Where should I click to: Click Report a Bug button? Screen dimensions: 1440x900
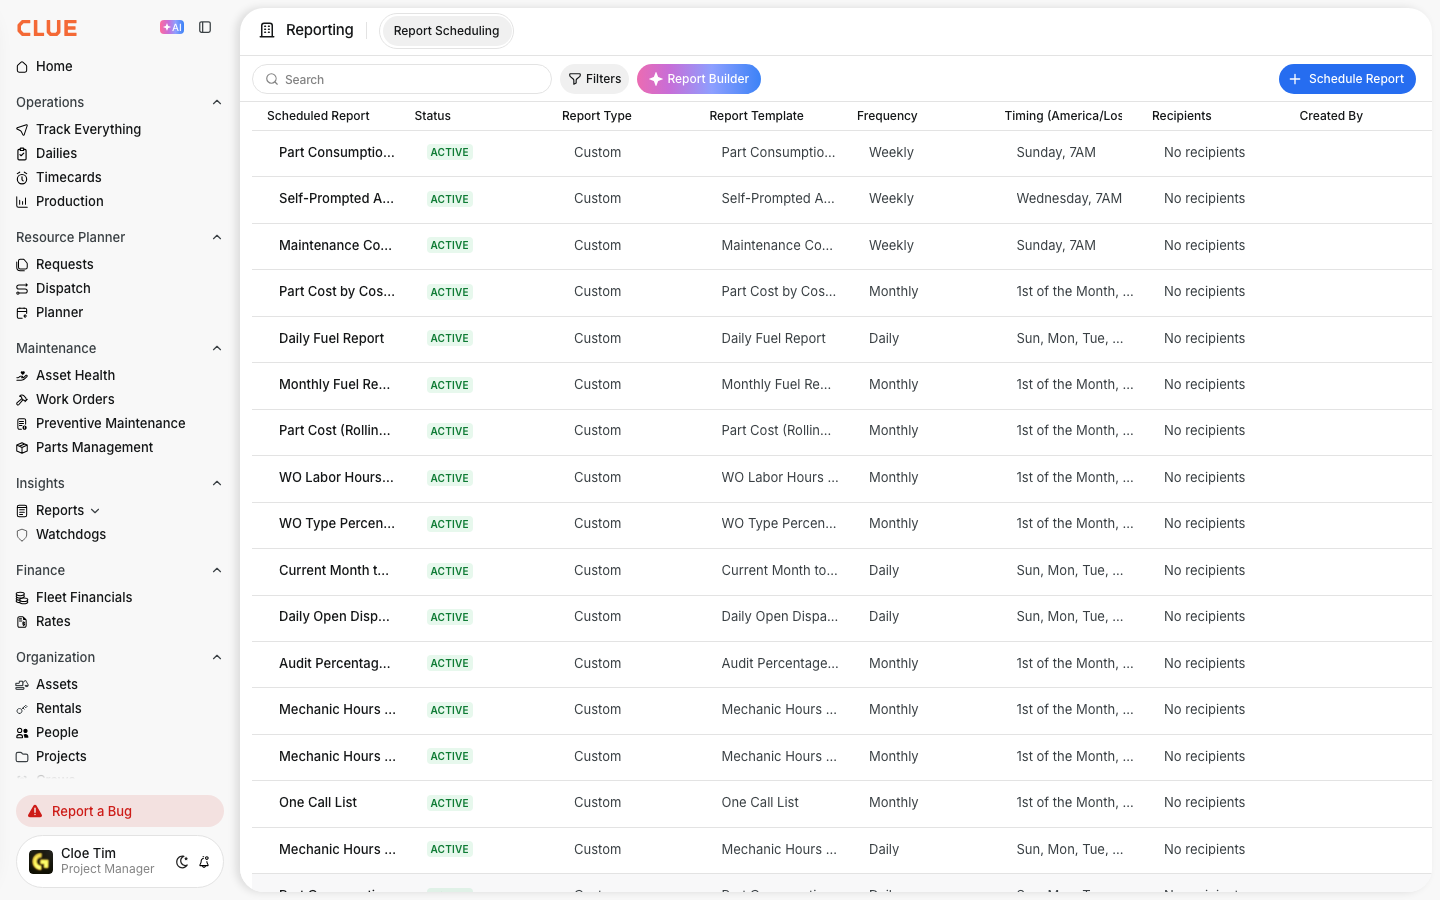point(120,811)
